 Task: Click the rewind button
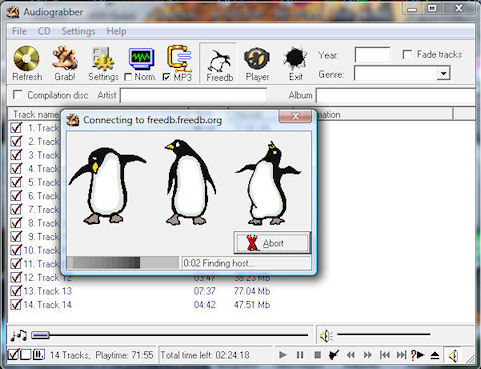tap(350, 355)
